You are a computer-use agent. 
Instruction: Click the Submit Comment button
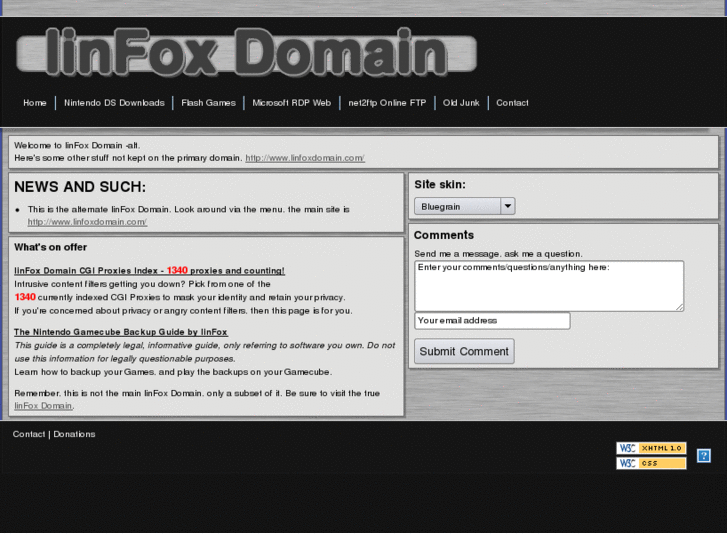point(464,352)
